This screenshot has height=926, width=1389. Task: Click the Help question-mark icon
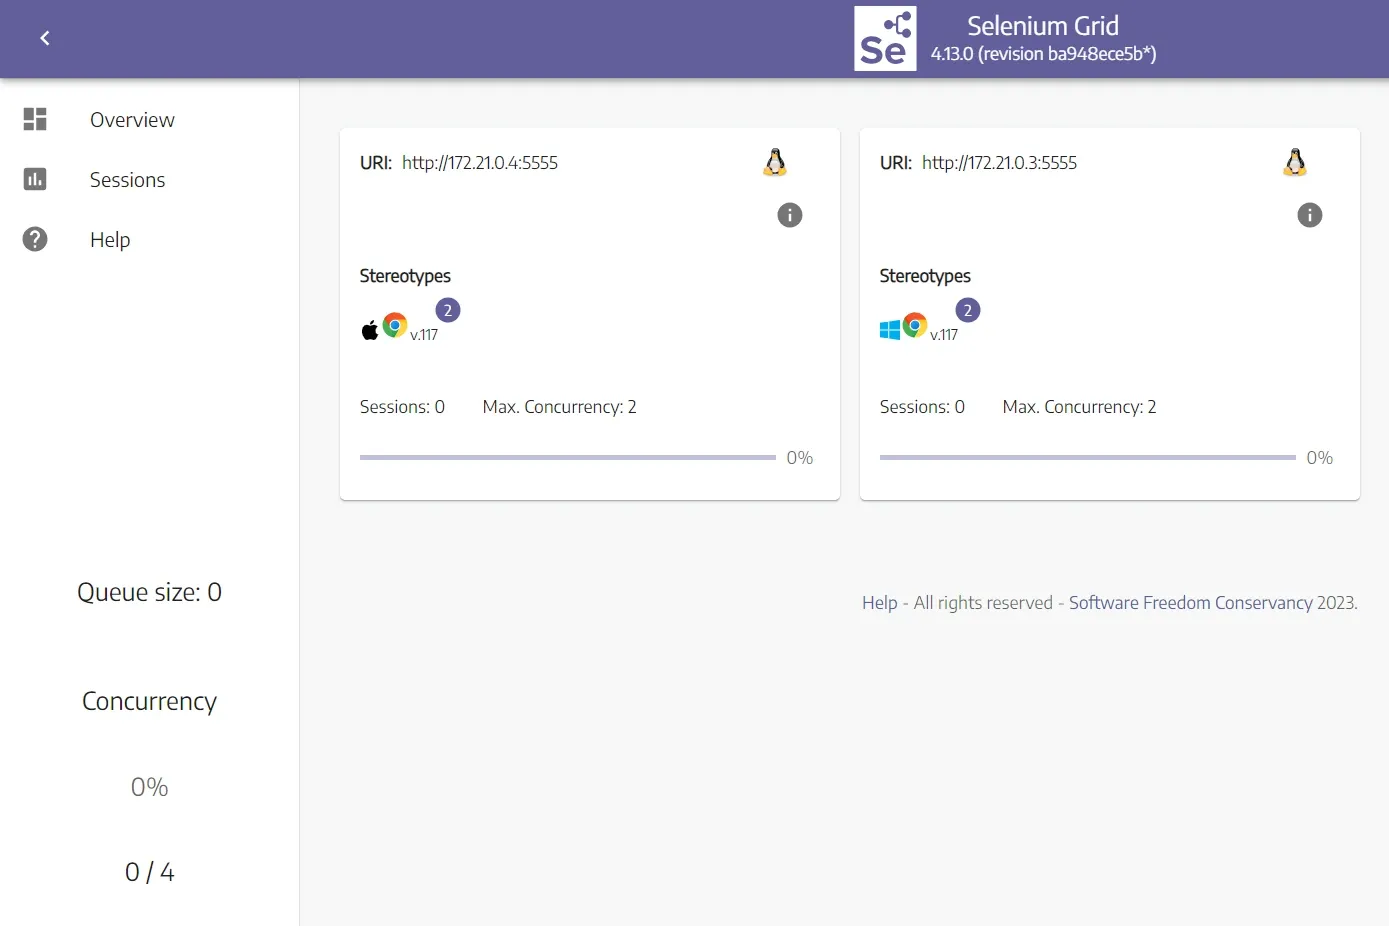(x=34, y=239)
